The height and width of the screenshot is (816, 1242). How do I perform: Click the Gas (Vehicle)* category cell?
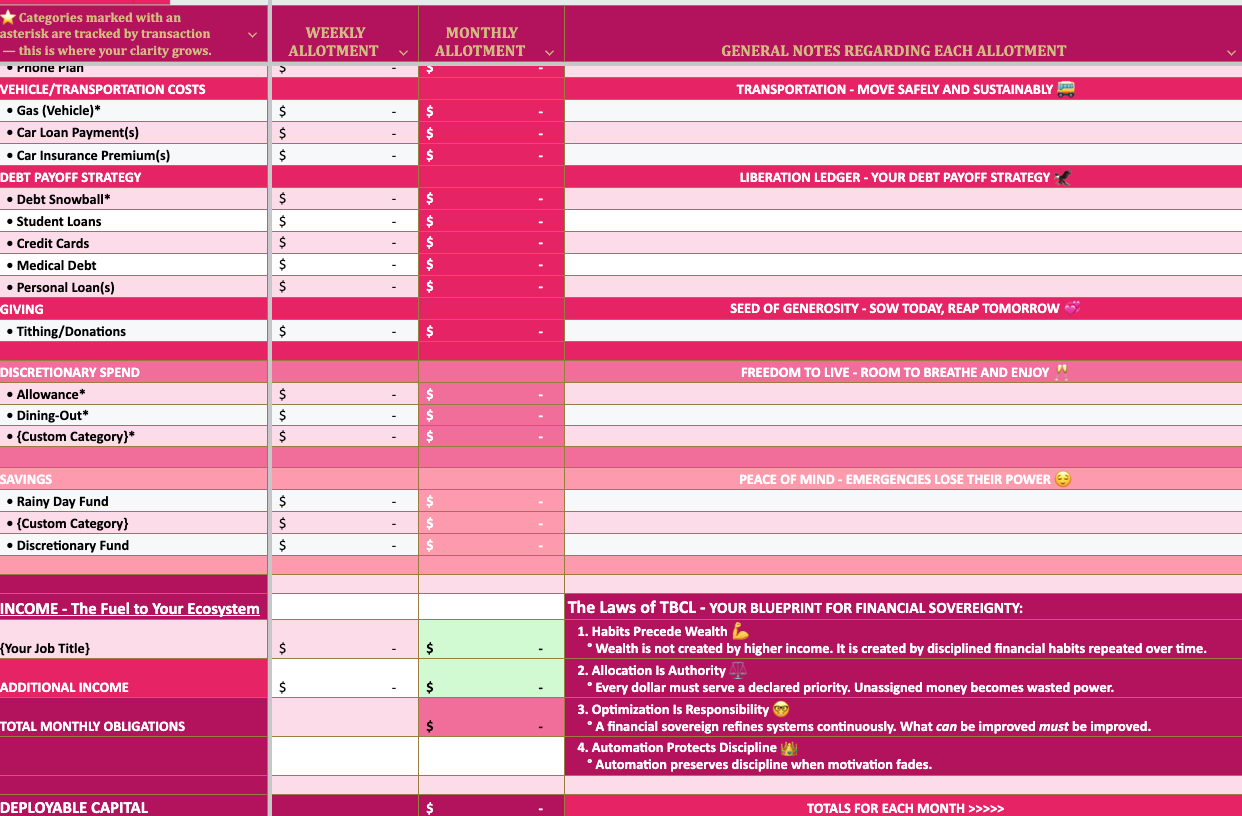click(x=134, y=111)
